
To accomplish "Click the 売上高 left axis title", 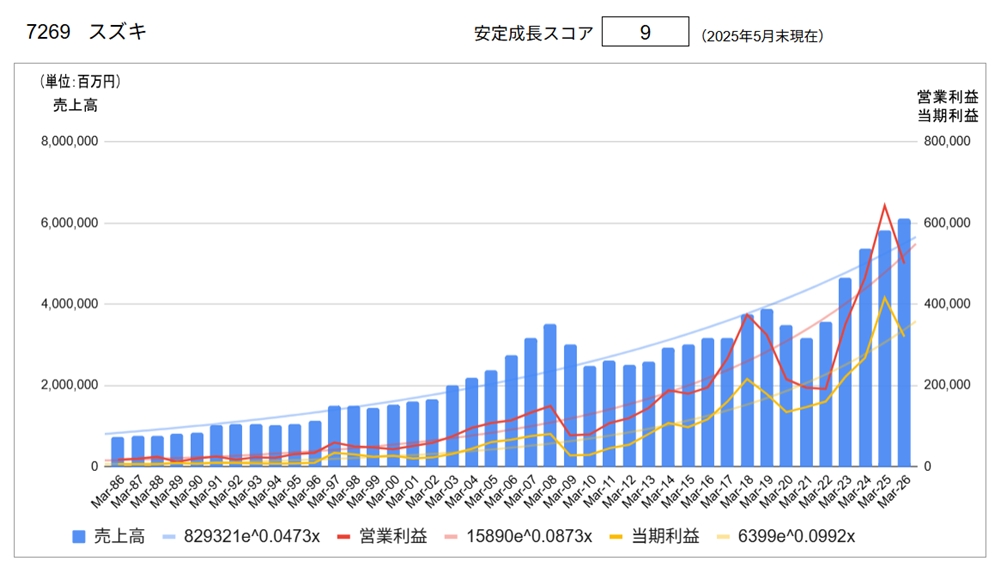I will tap(75, 105).
